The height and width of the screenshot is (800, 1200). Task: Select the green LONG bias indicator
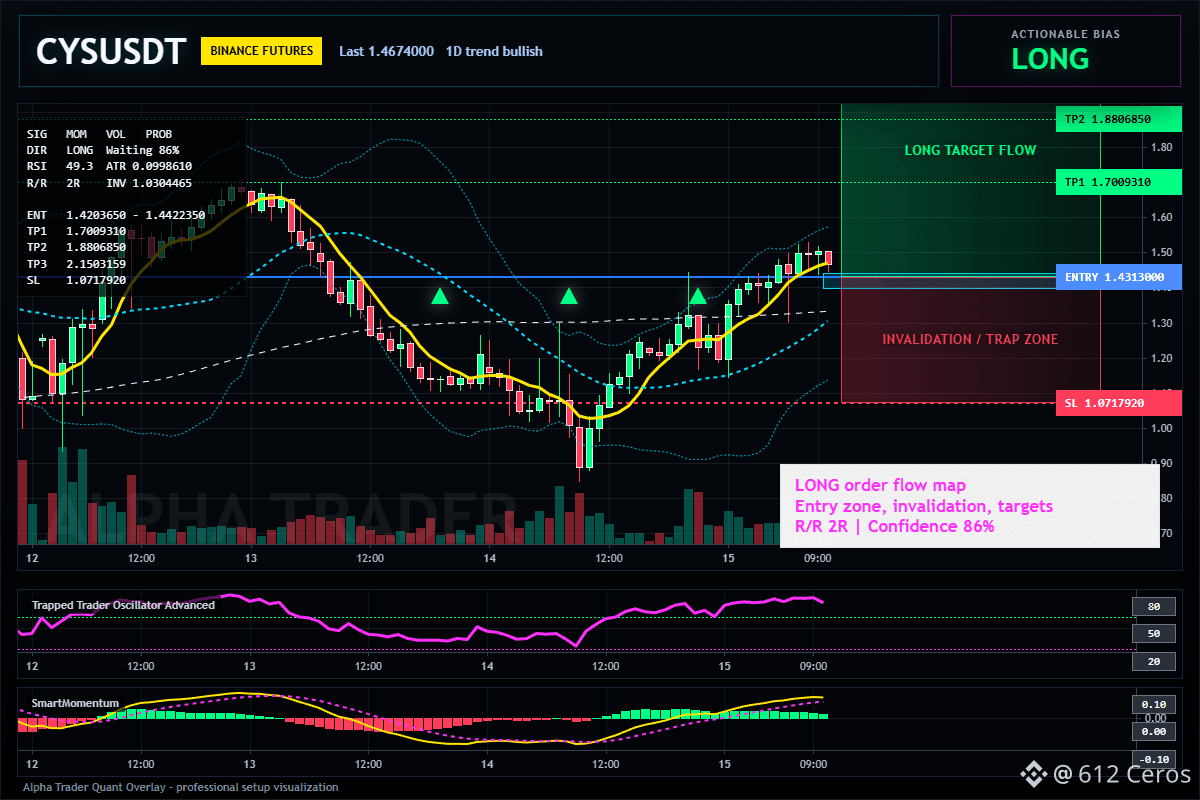point(1050,59)
